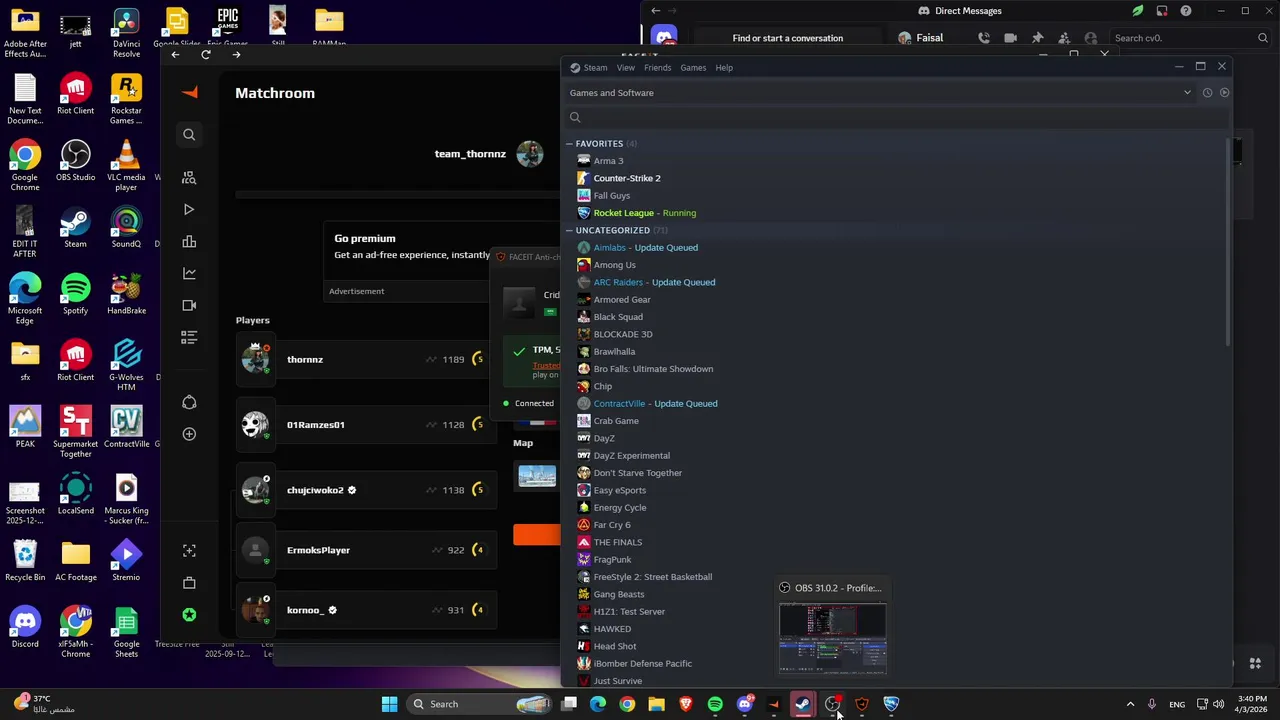Open the FACEIT video camera sidebar icon

coord(189,305)
